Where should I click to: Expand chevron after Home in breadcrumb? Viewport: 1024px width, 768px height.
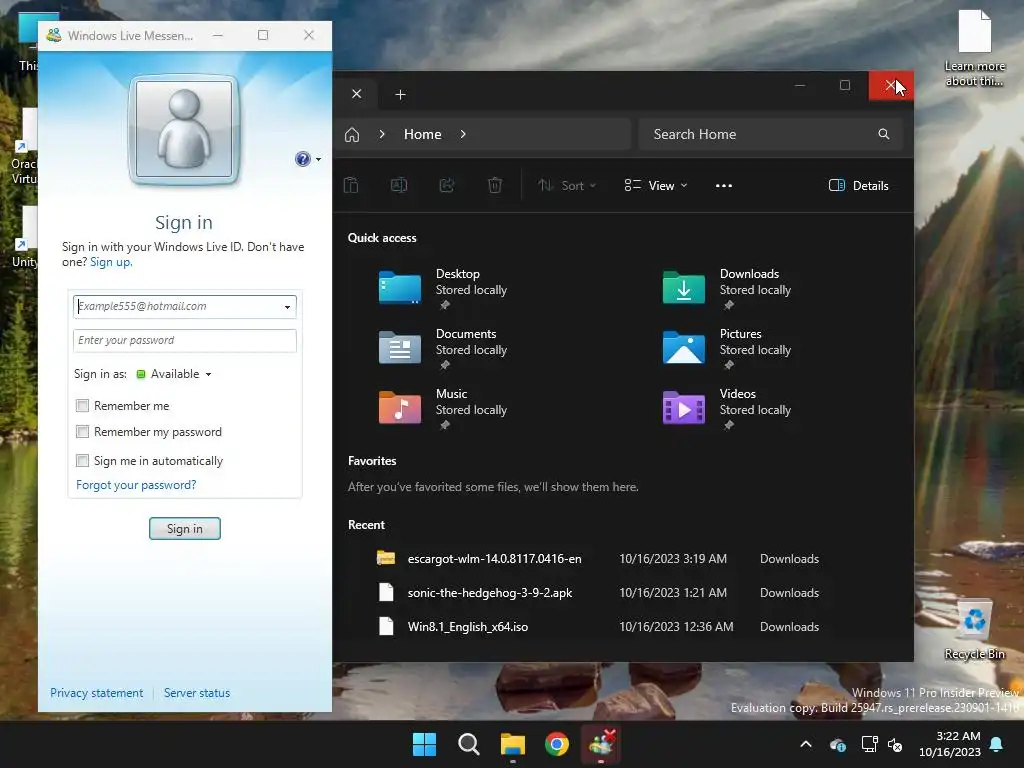click(463, 134)
